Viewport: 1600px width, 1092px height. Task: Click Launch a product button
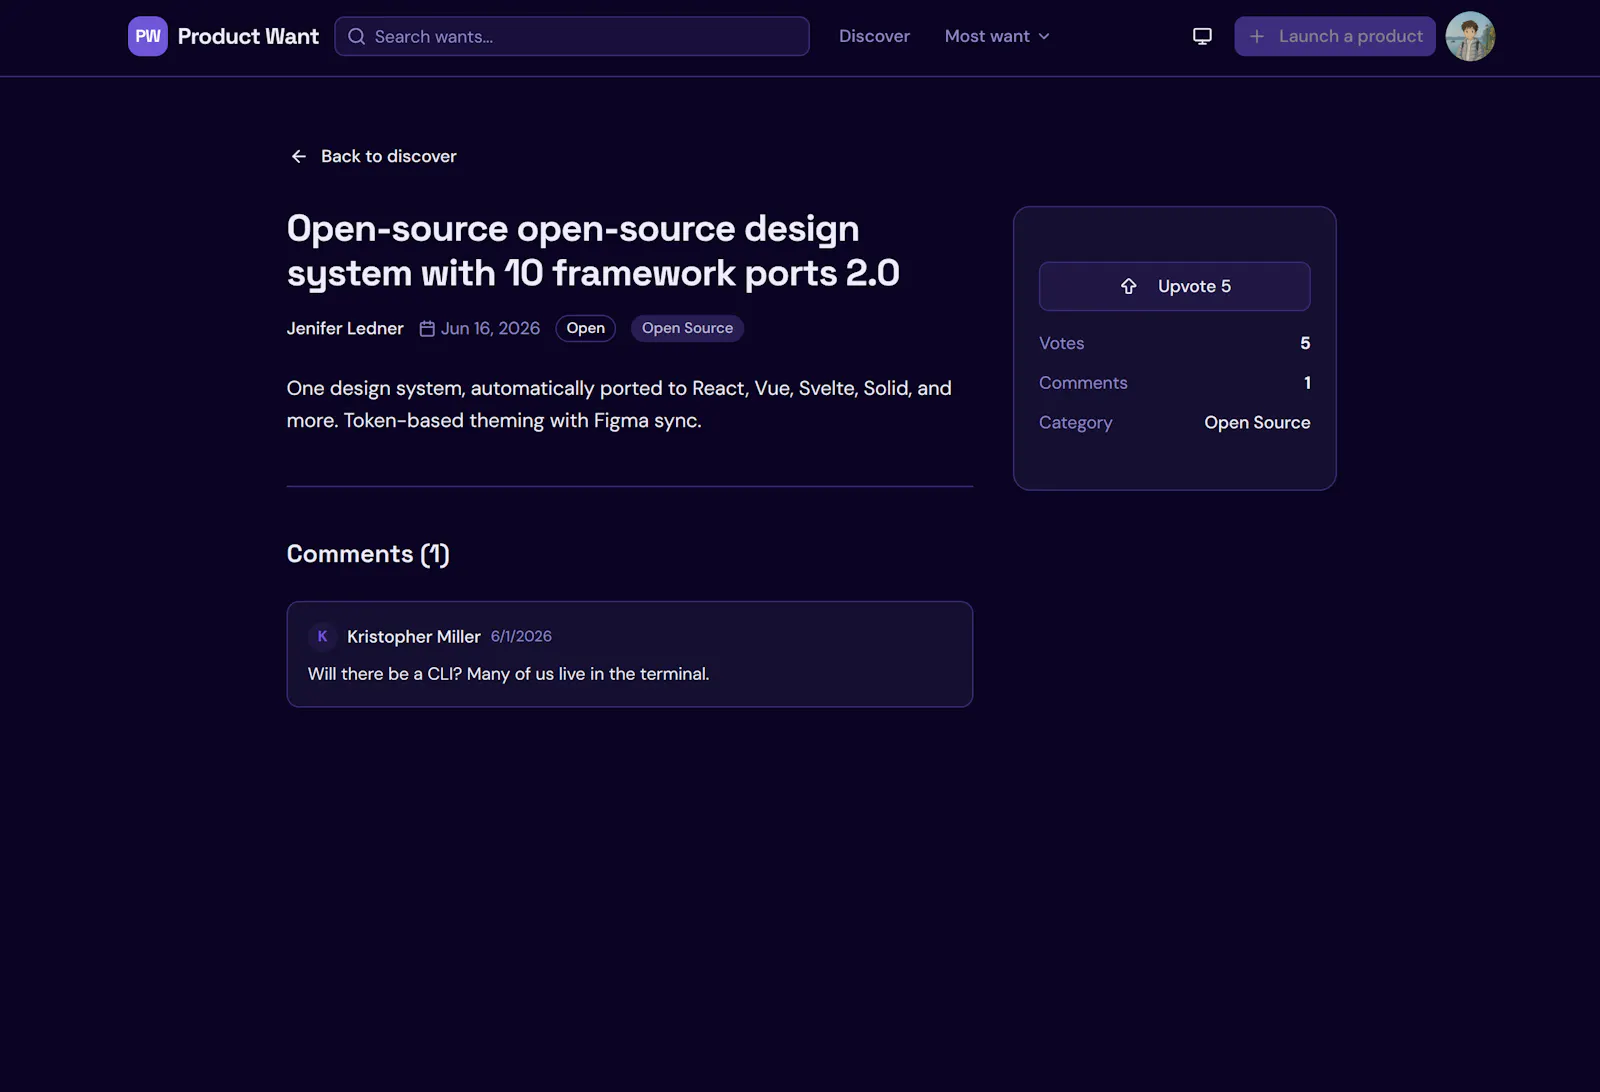tap(1335, 36)
